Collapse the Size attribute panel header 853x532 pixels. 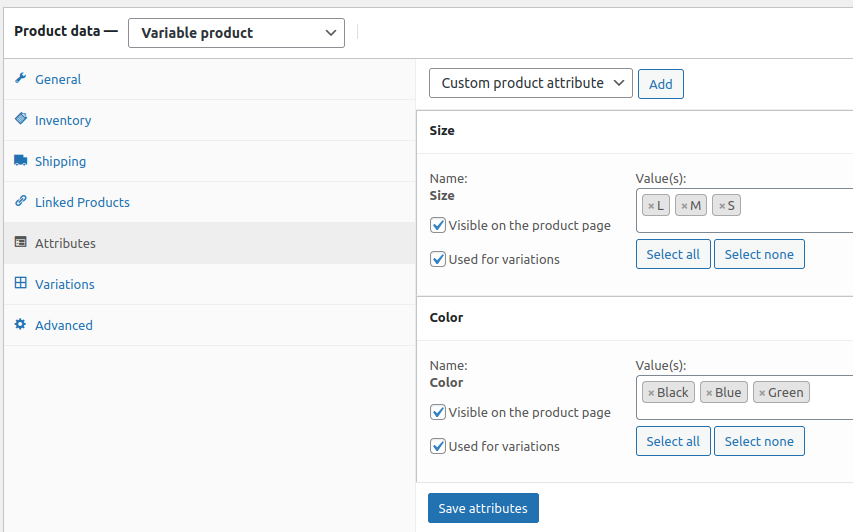(x=634, y=131)
